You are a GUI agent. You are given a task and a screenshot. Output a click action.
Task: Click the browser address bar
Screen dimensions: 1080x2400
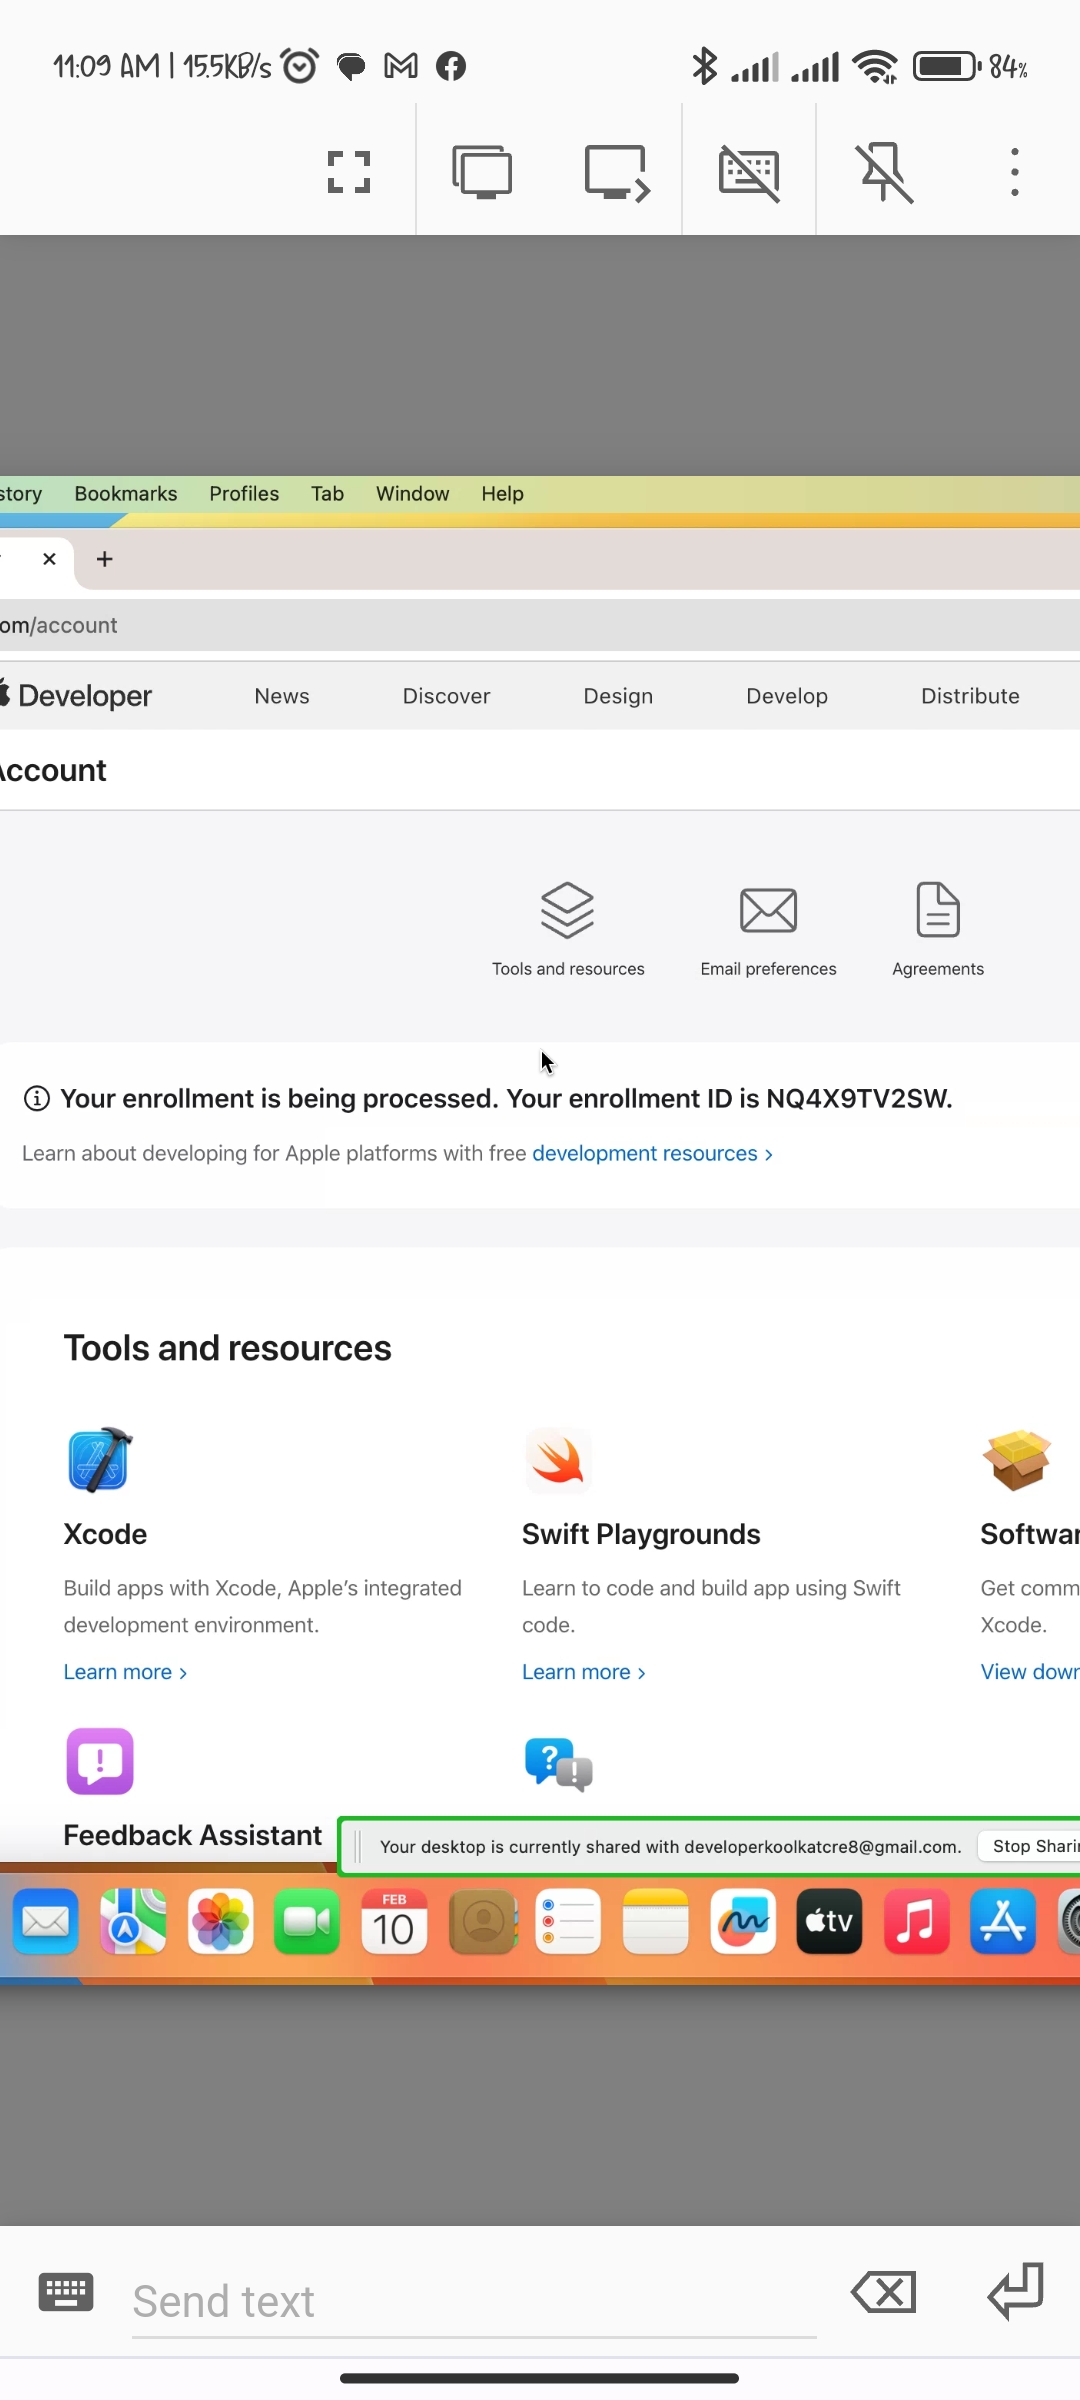[x=540, y=626]
